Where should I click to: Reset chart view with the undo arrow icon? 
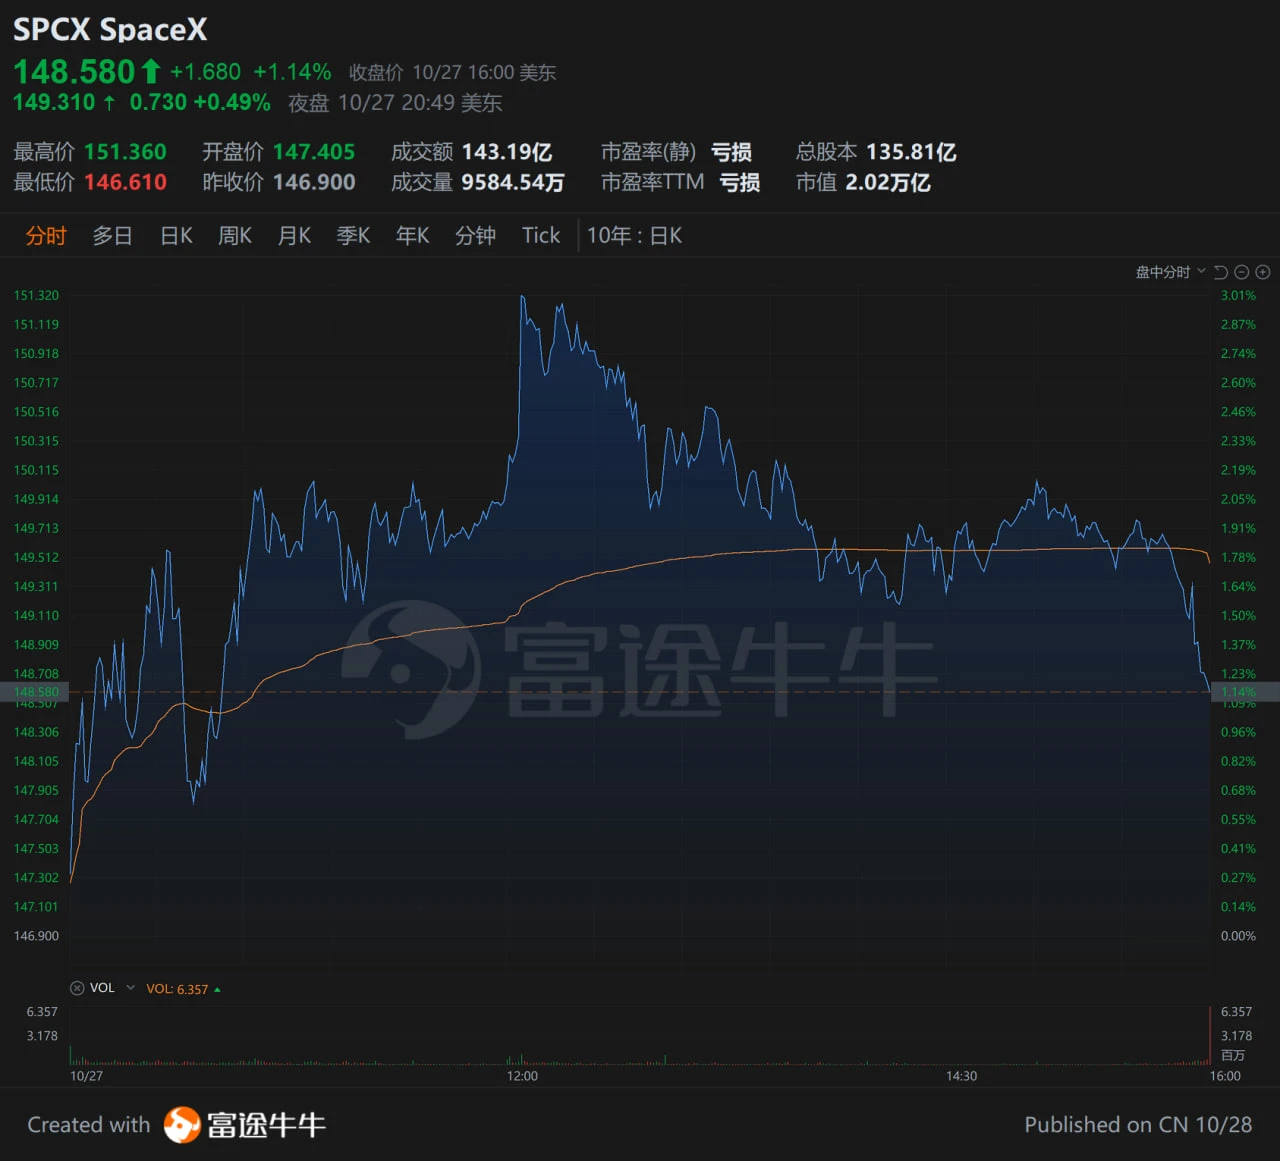[x=1220, y=272]
